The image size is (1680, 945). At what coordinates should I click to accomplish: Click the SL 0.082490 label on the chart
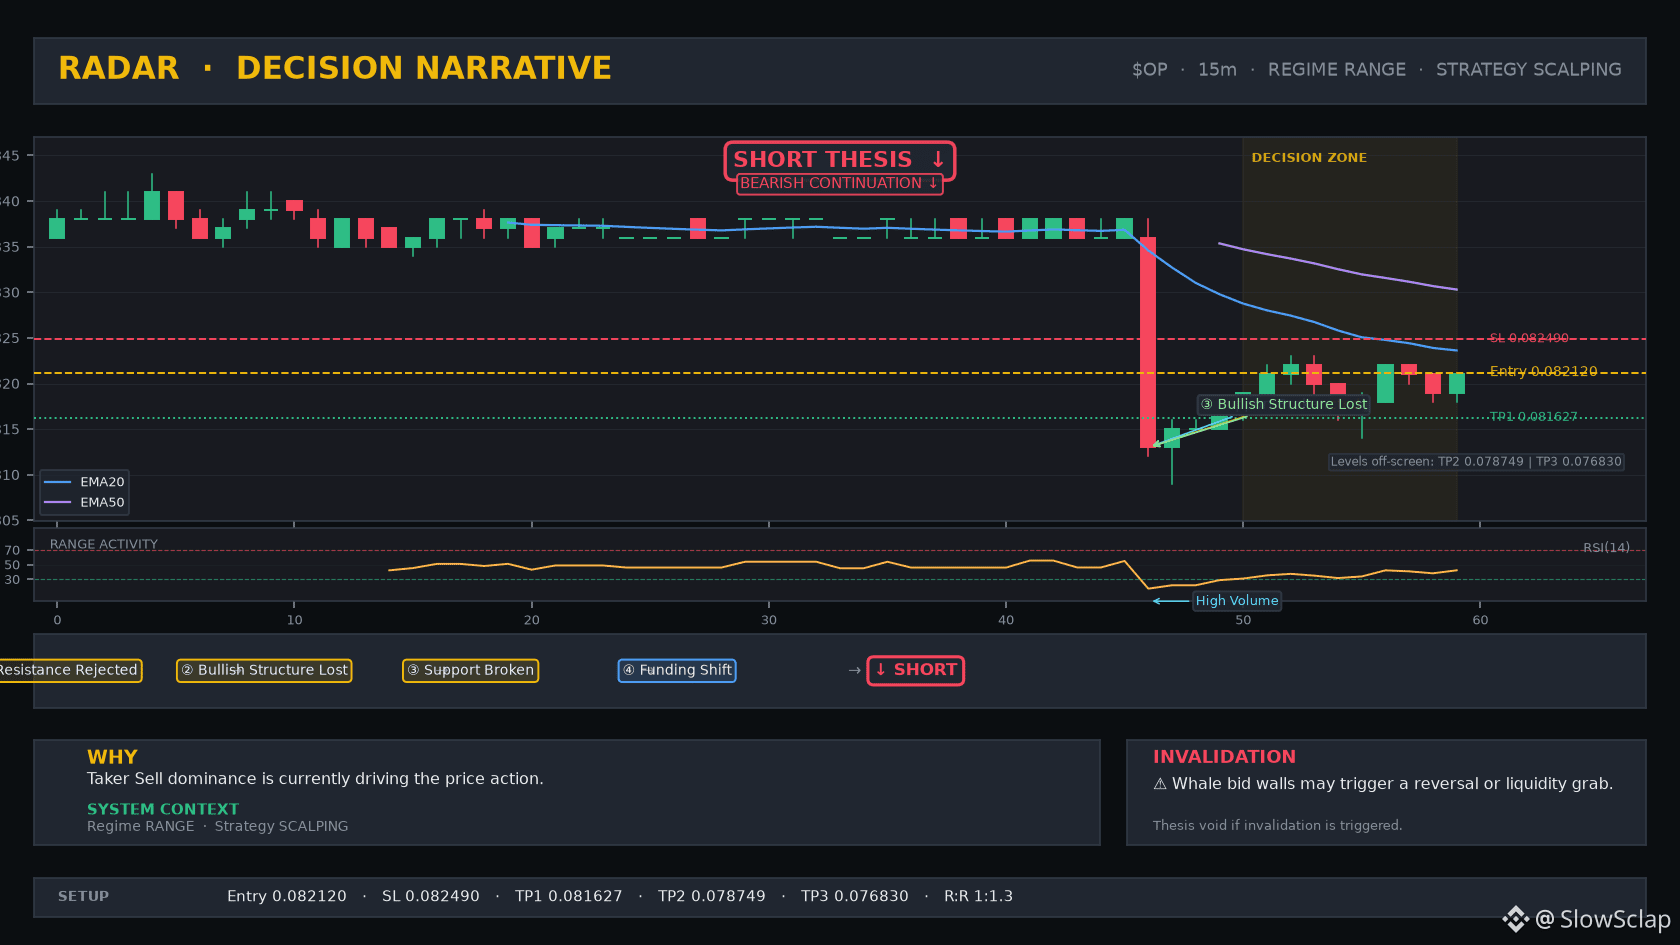[1529, 338]
